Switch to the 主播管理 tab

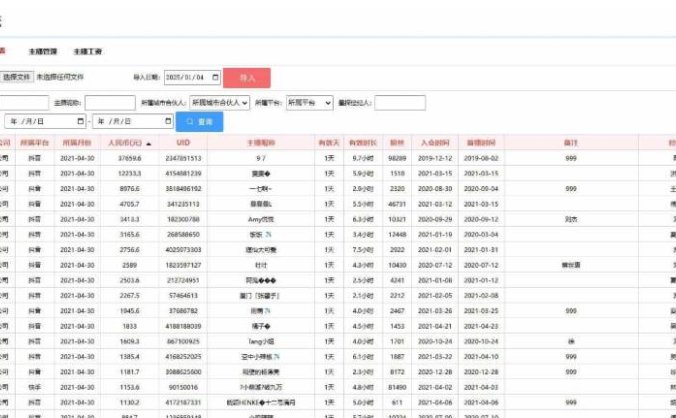pyautogui.click(x=43, y=52)
